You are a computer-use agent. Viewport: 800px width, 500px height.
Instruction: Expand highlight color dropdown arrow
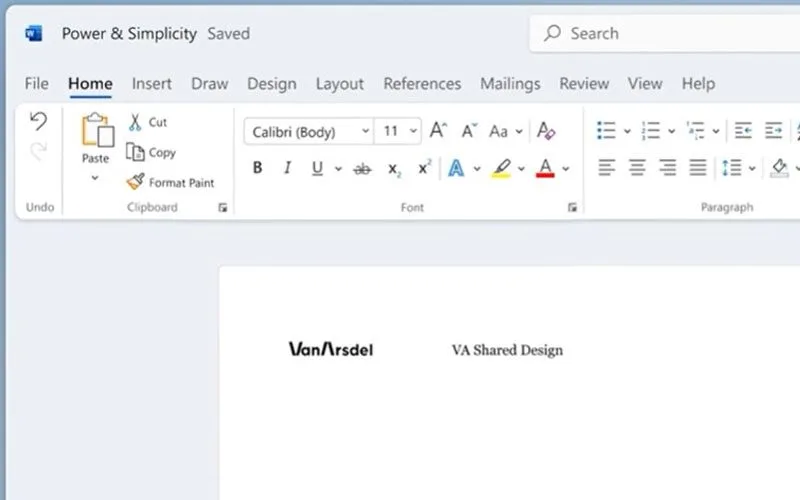pos(521,169)
